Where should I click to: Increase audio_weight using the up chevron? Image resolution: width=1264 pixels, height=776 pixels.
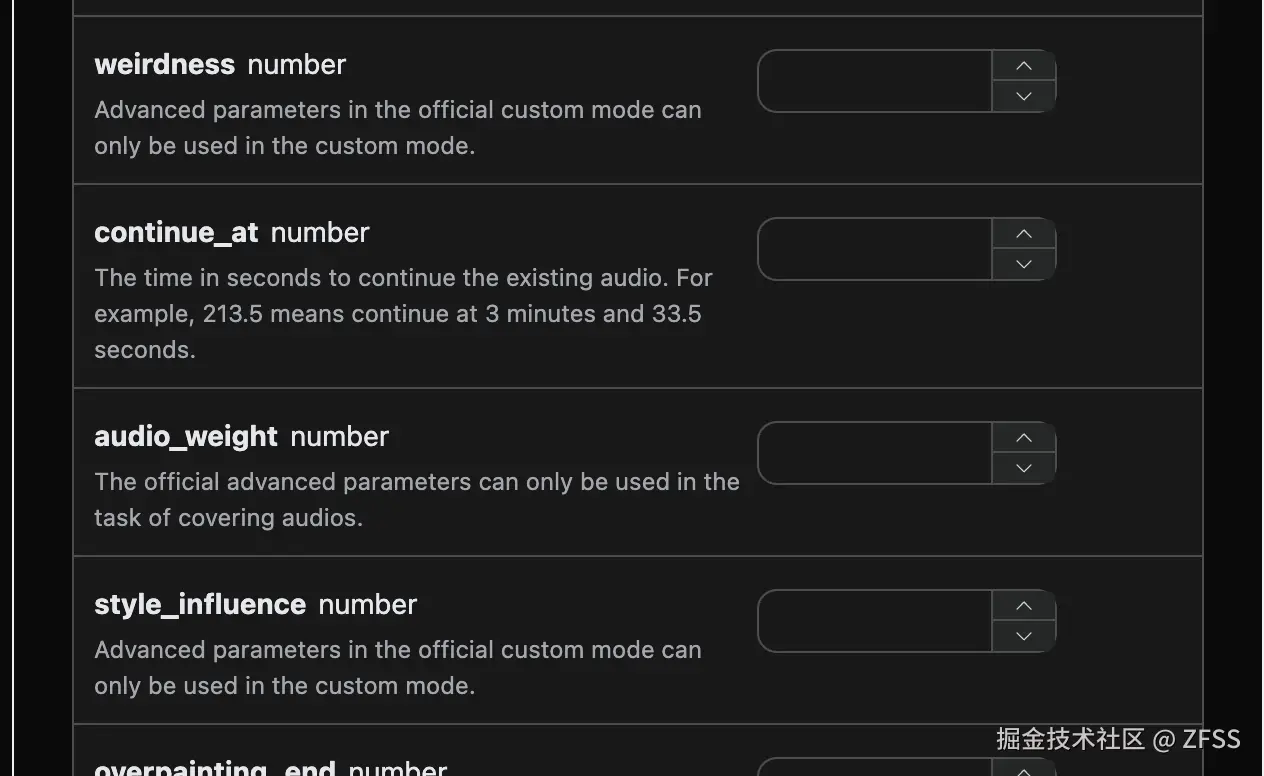(x=1023, y=438)
